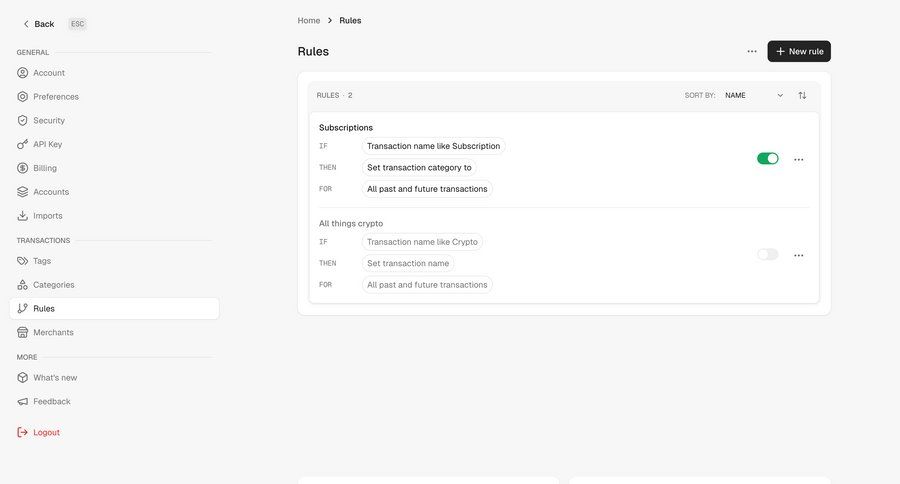This screenshot has height=484, width=900.
Task: Open Security settings
Action: pyautogui.click(x=114, y=121)
